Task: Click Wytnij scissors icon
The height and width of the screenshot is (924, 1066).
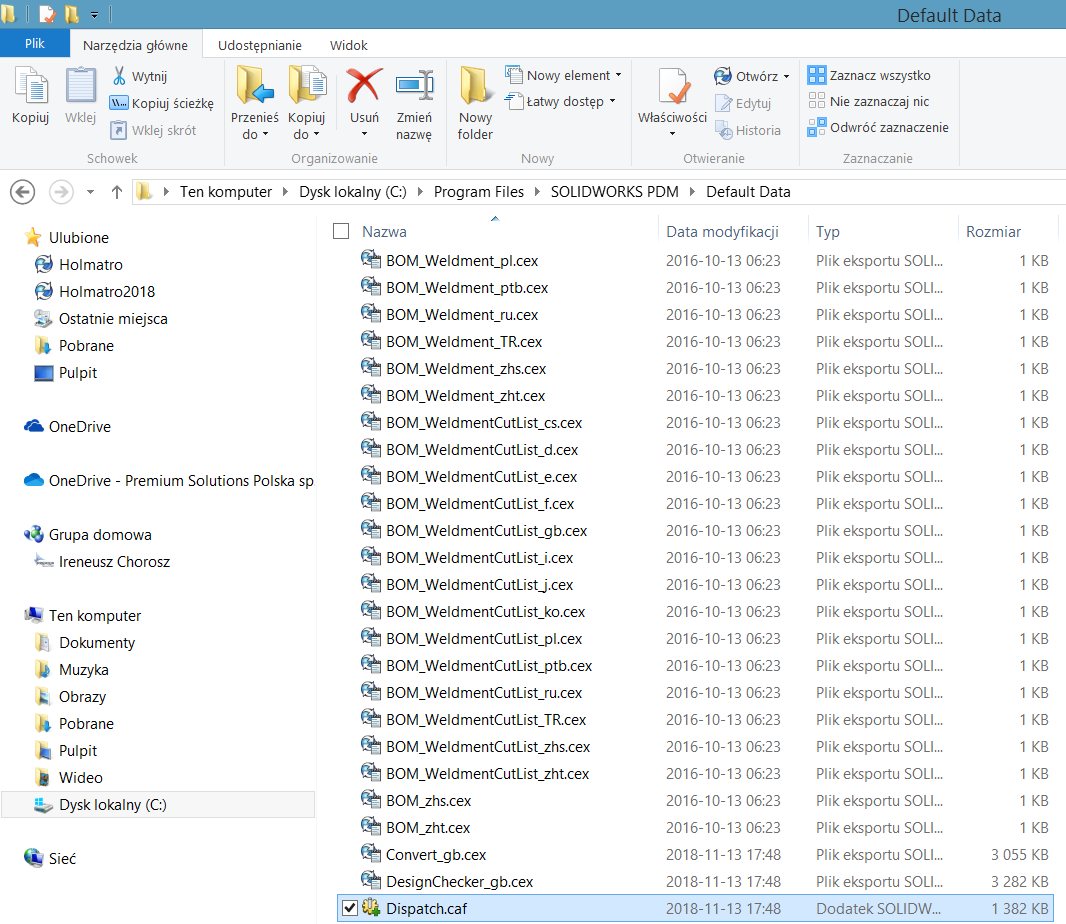Action: click(x=119, y=76)
